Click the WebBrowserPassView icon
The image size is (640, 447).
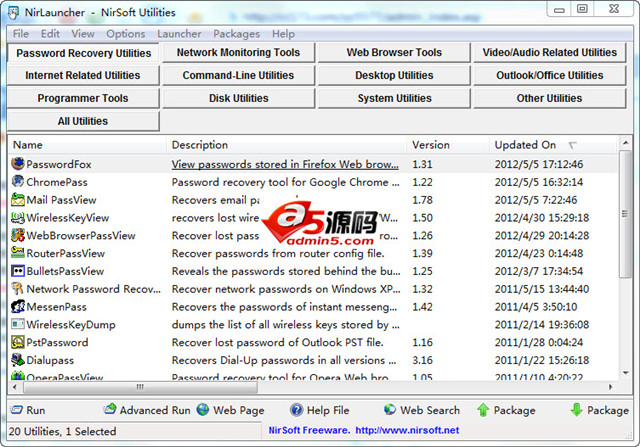[18, 235]
